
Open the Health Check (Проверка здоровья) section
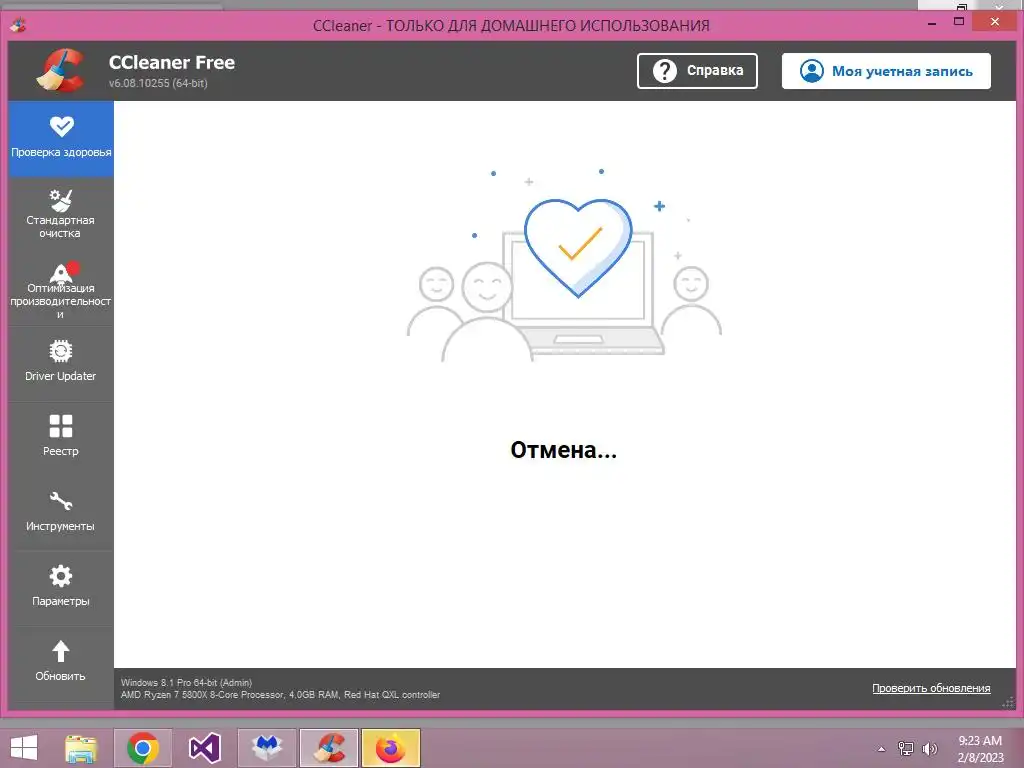(61, 138)
